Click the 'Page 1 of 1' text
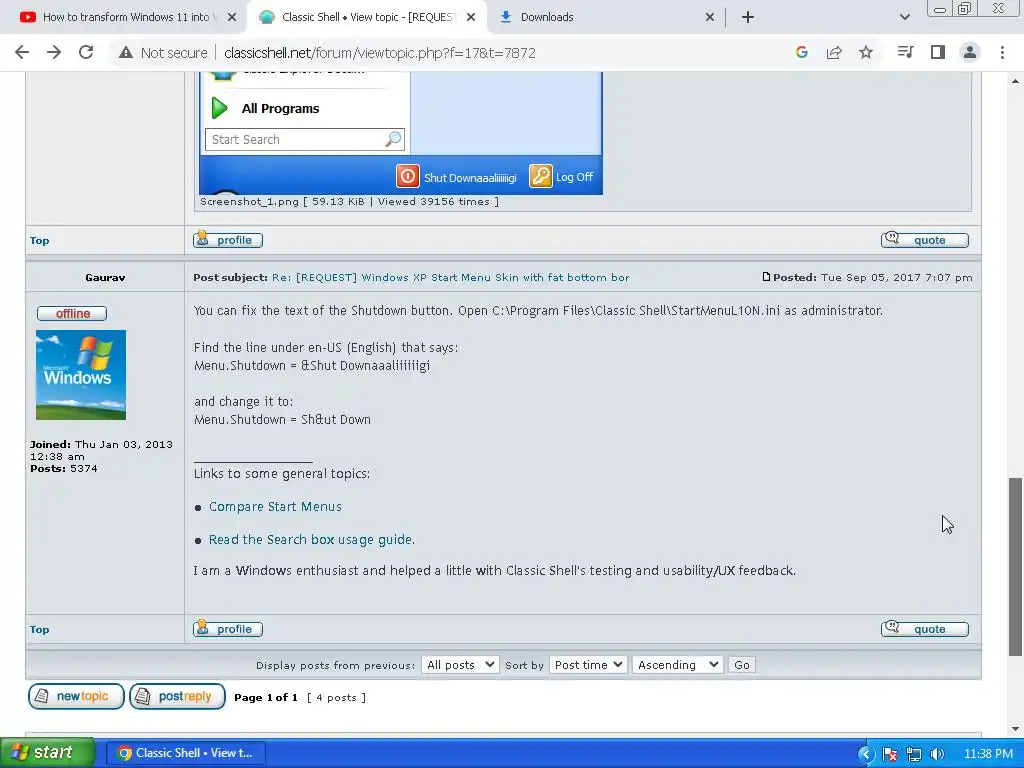Image resolution: width=1024 pixels, height=768 pixels. pos(266,697)
